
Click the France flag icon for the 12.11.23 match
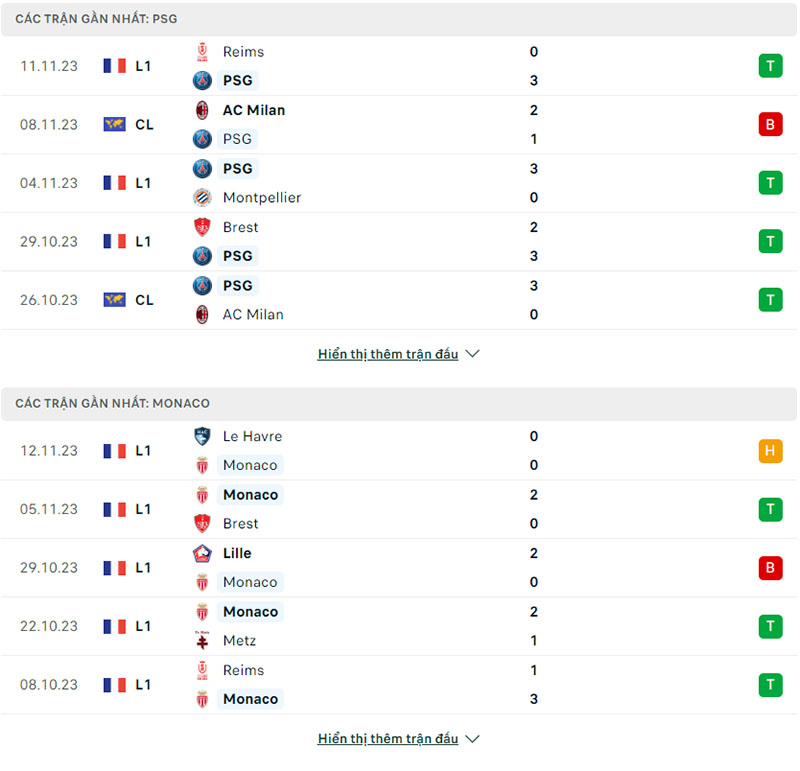[114, 451]
